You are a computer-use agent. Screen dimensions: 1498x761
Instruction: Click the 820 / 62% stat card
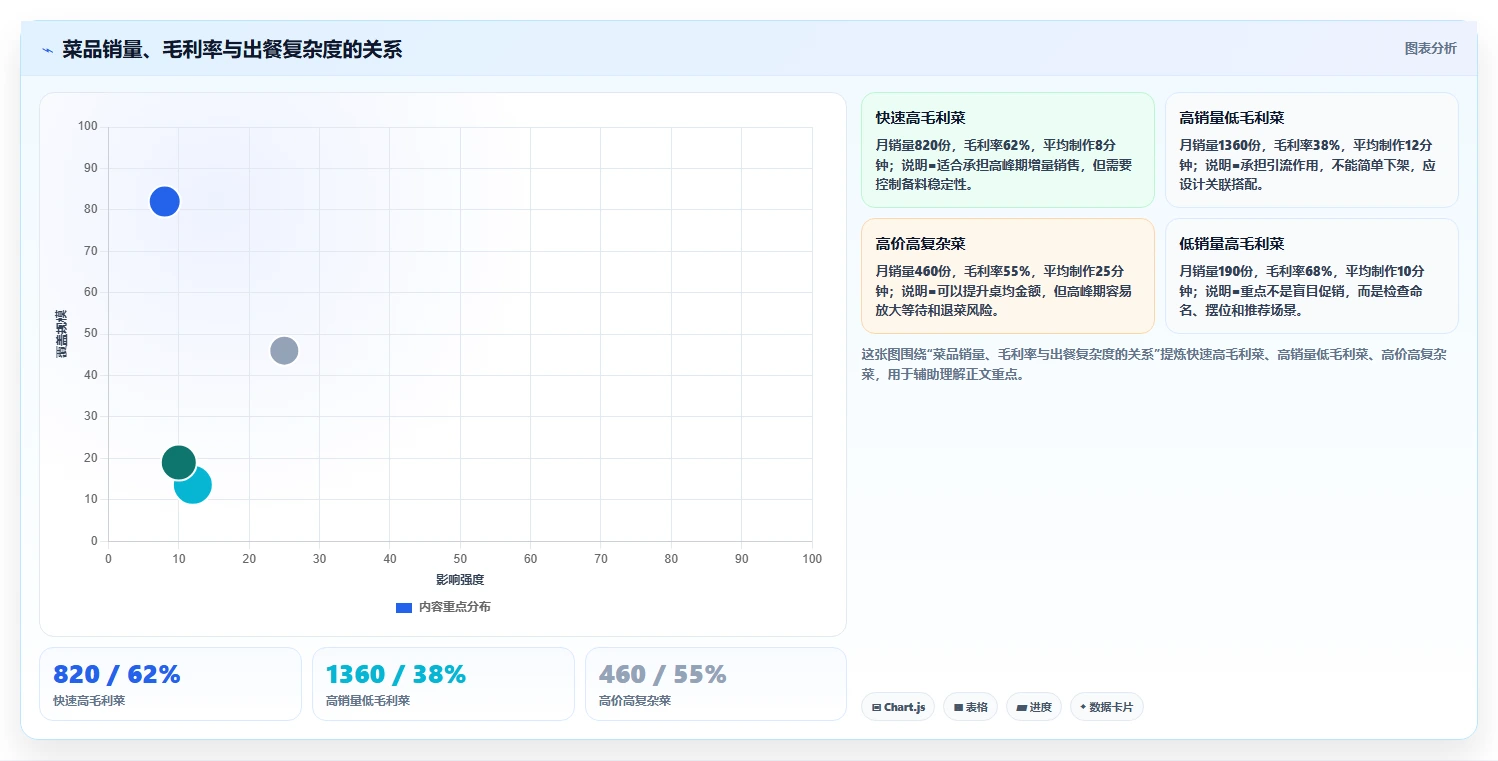coord(170,684)
